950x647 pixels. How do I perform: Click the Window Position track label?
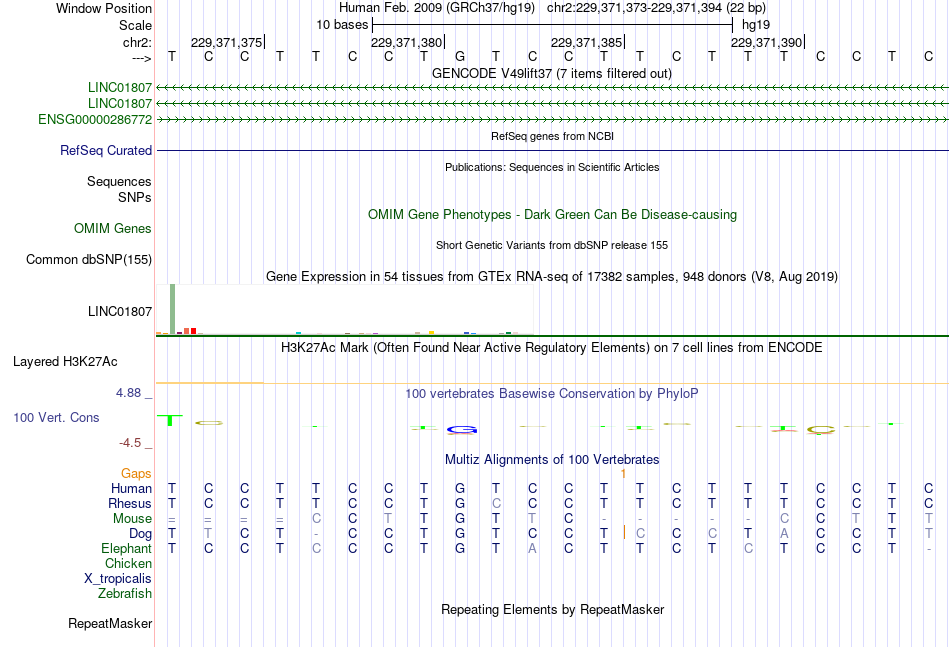pos(104,8)
